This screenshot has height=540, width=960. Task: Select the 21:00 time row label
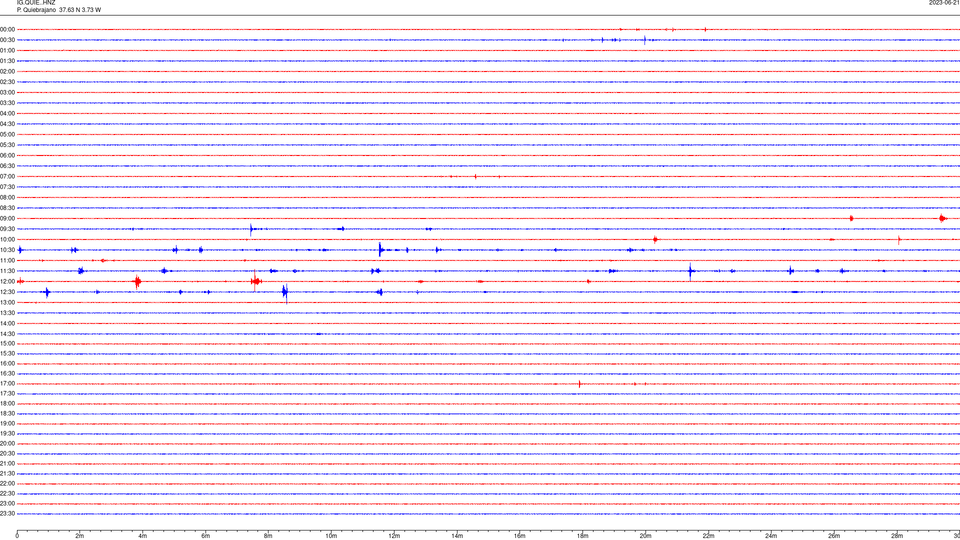point(7,463)
